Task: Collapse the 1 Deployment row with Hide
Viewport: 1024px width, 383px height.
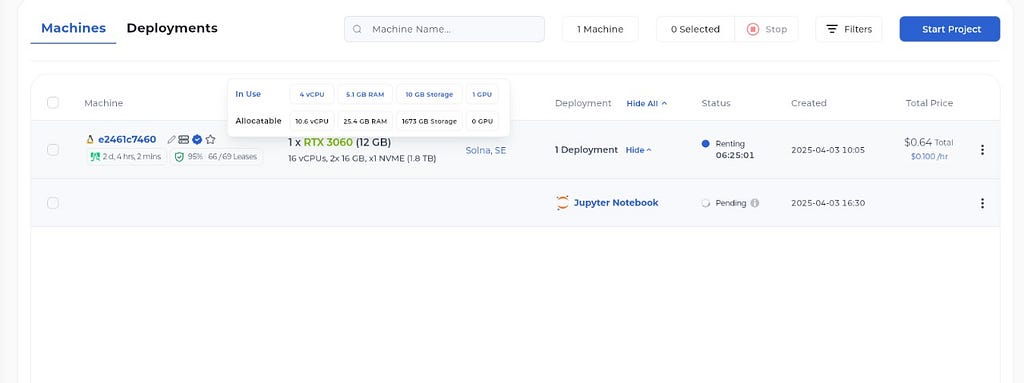Action: point(639,150)
